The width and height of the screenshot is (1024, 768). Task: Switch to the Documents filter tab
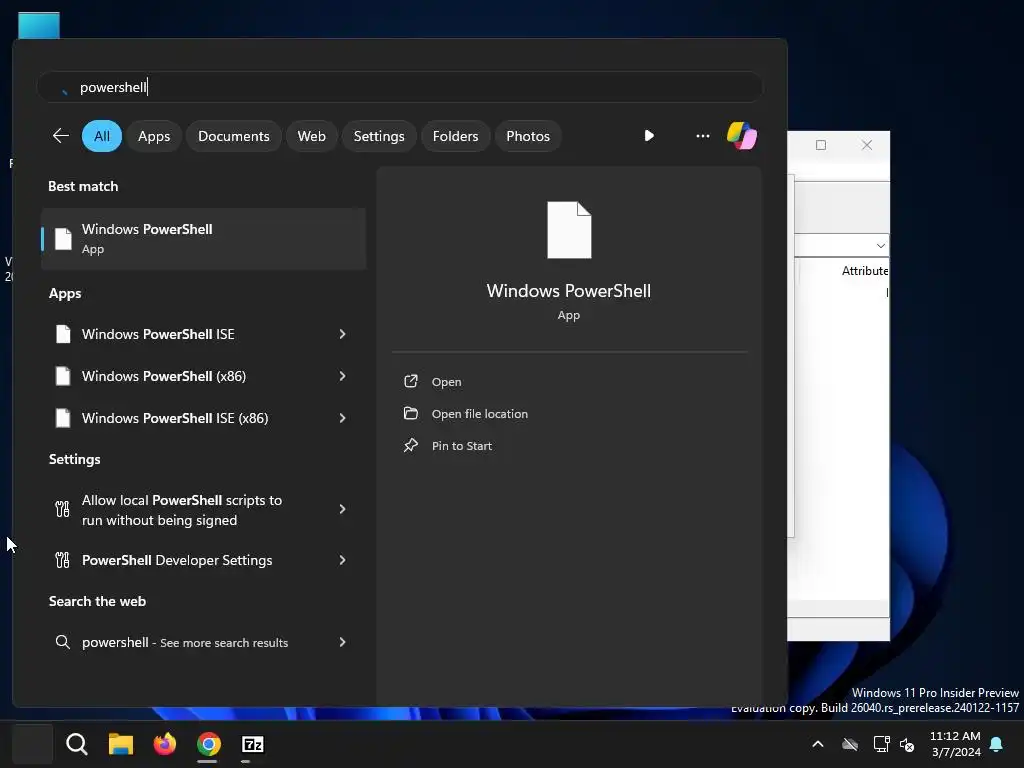[234, 136]
